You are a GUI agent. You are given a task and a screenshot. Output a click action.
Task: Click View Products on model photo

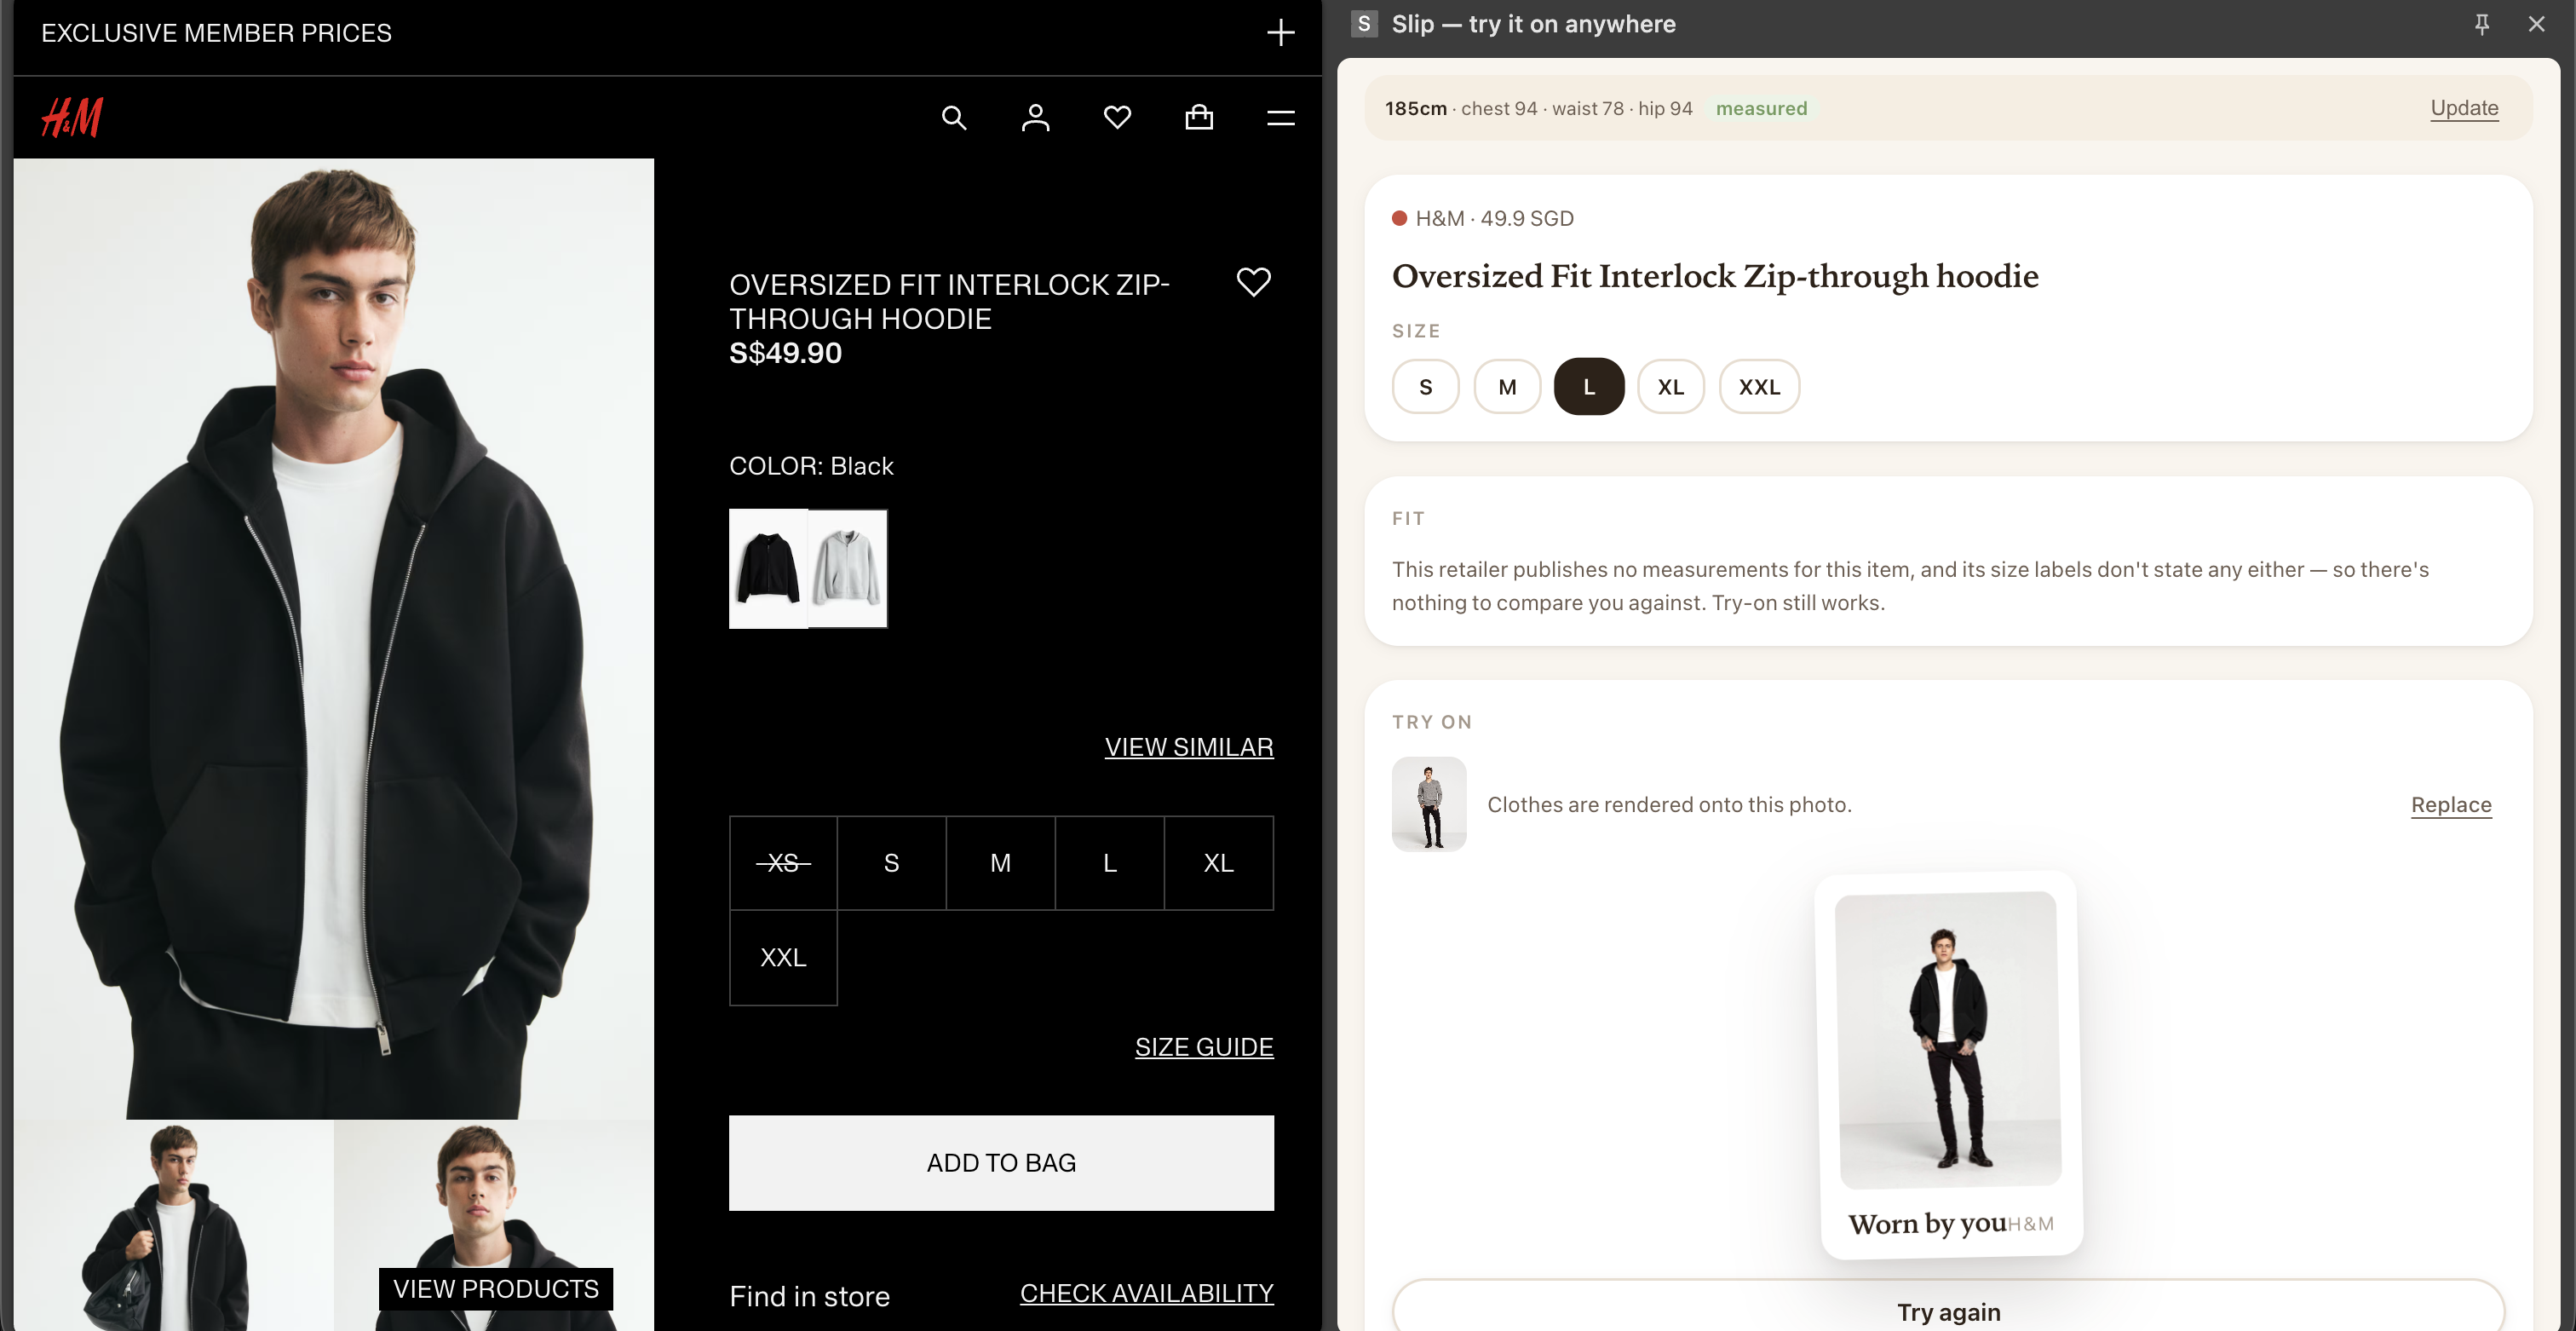click(496, 1289)
